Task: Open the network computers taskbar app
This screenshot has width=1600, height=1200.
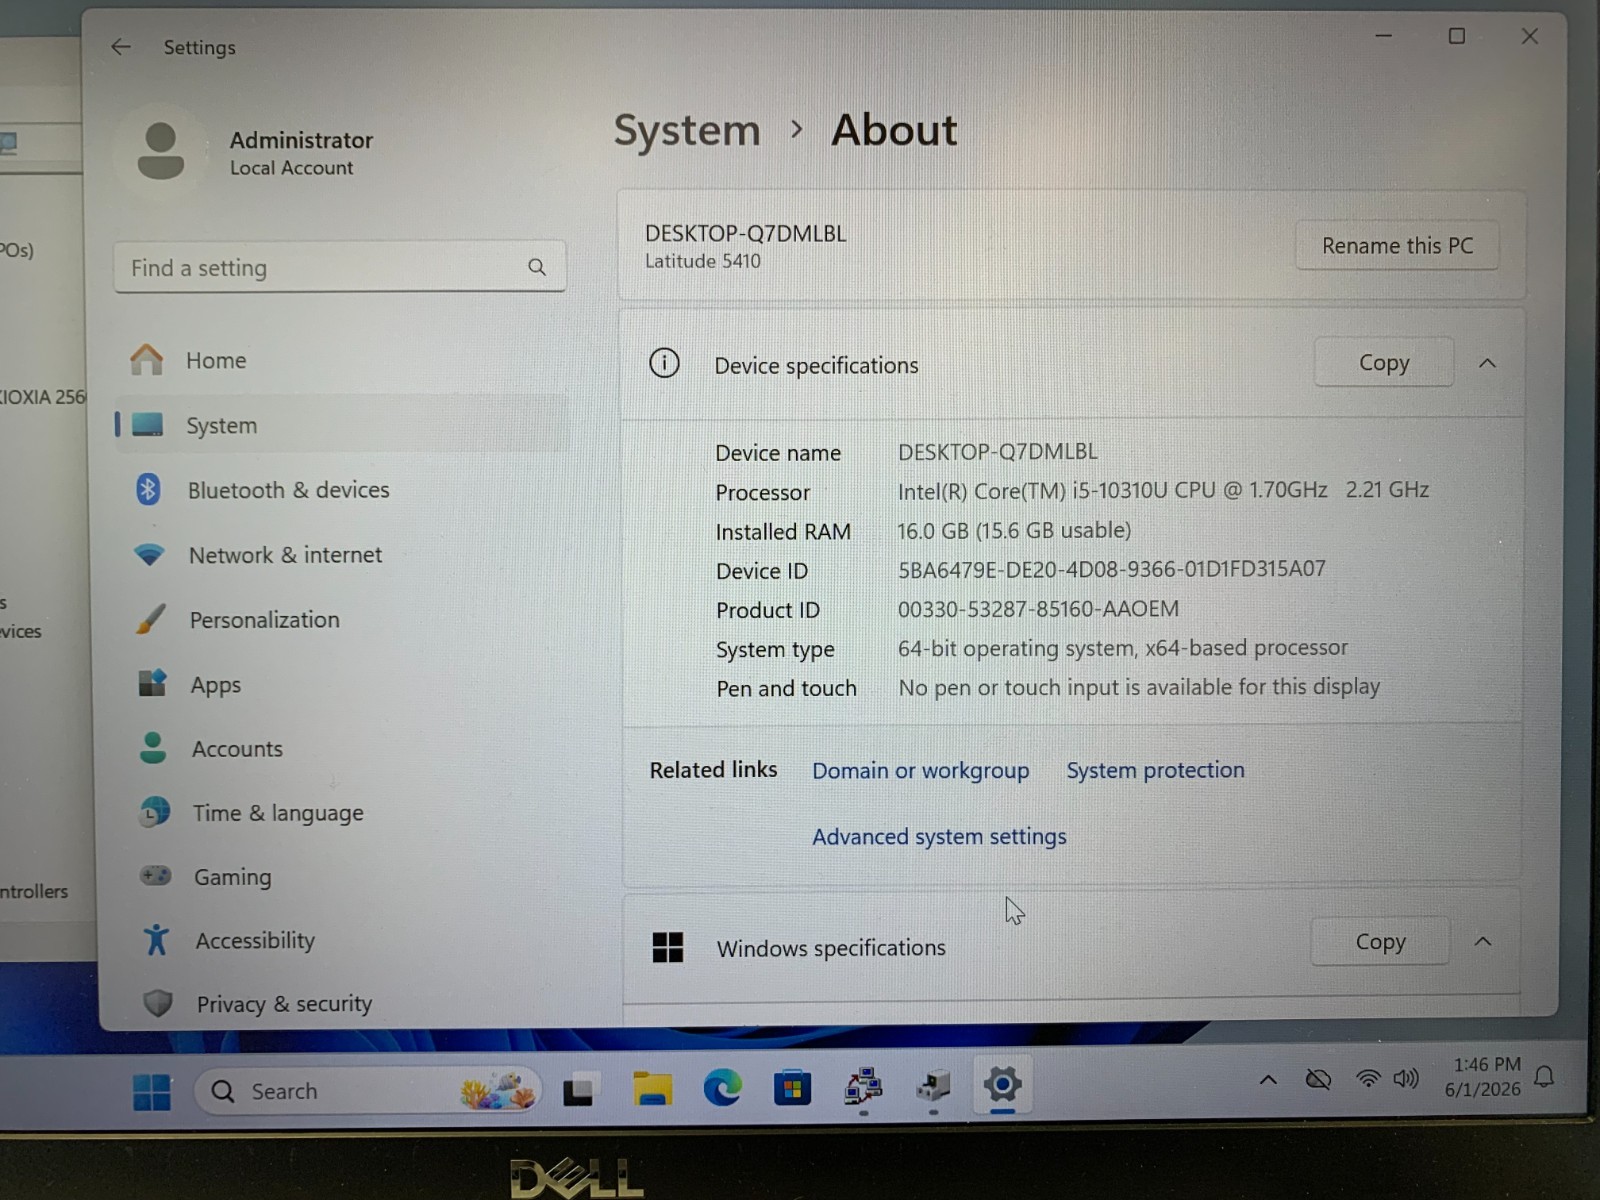Action: tap(863, 1086)
